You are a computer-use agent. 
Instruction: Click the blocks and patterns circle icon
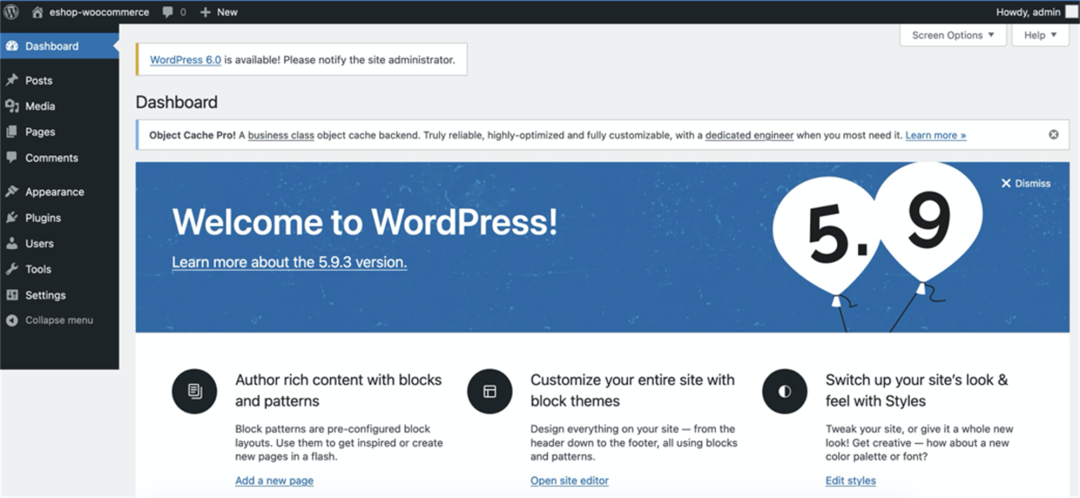pyautogui.click(x=194, y=391)
